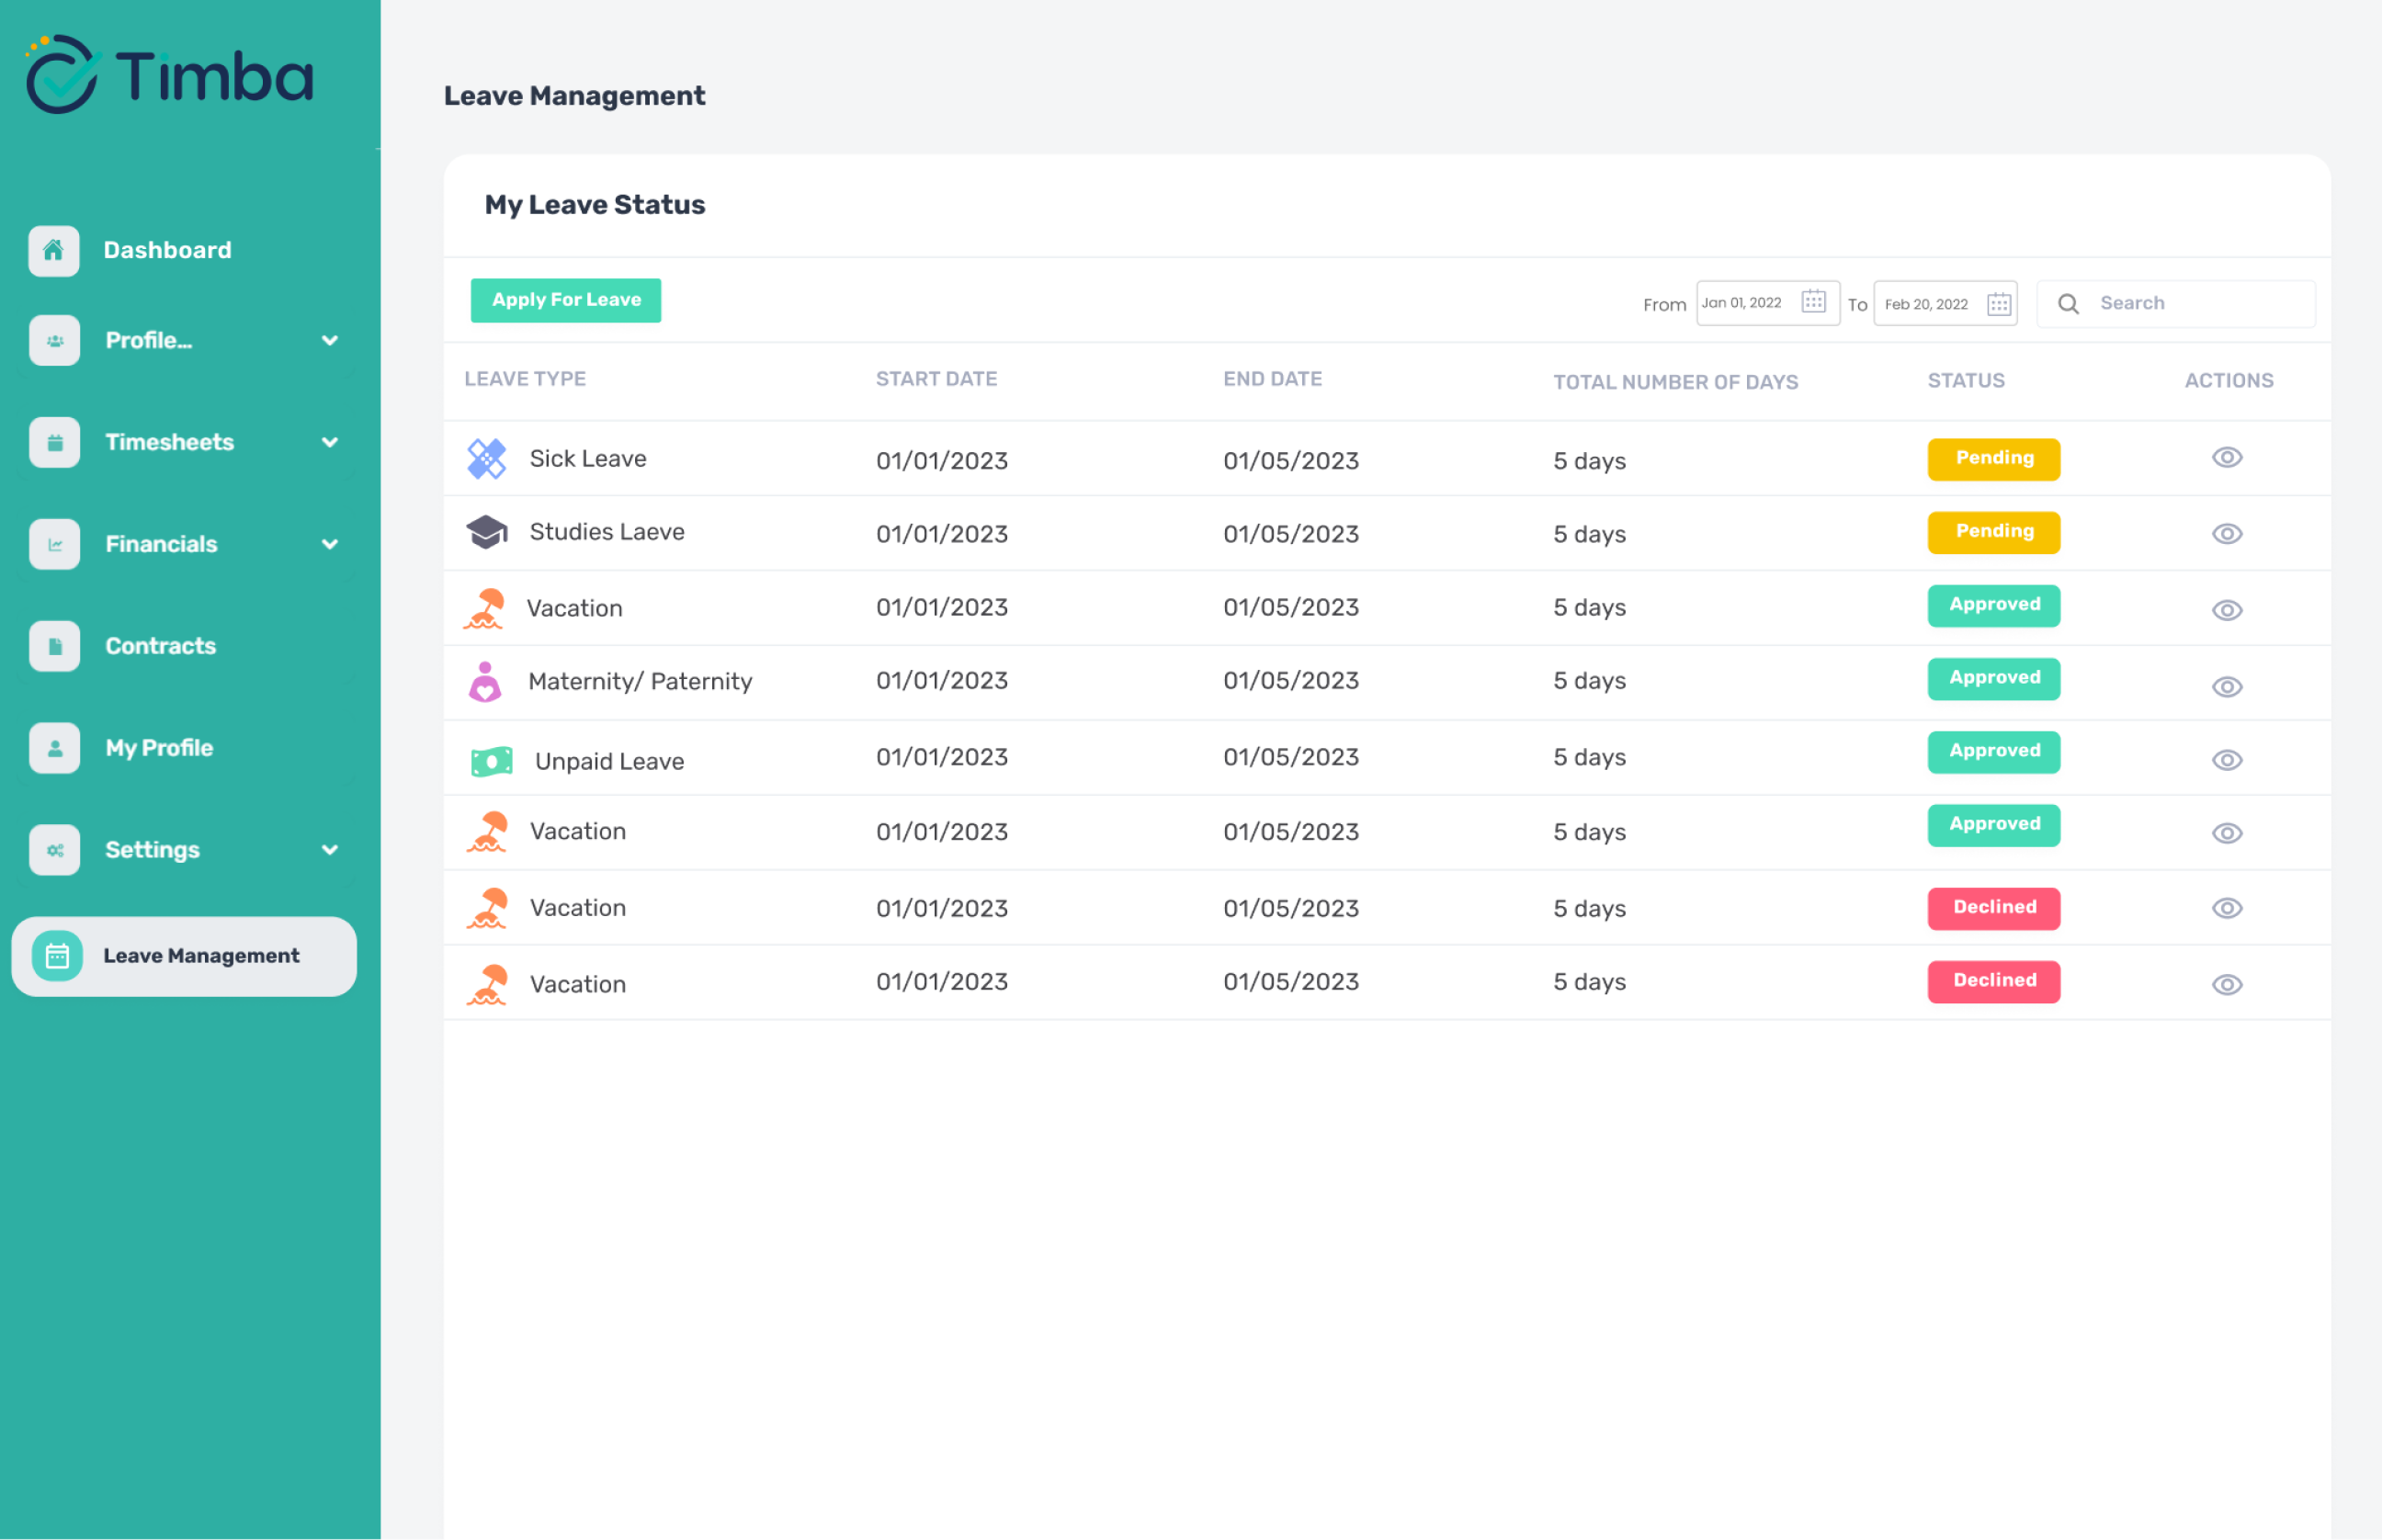Click eye icon for Maternity/ Paternity row
2382x1540 pixels.
coord(2226,687)
